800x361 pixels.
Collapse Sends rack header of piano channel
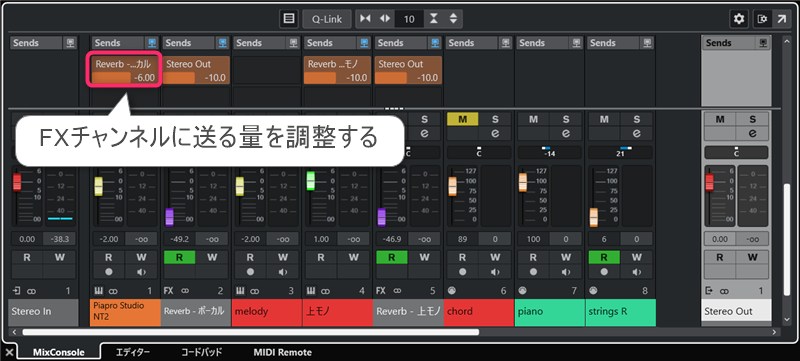543,43
